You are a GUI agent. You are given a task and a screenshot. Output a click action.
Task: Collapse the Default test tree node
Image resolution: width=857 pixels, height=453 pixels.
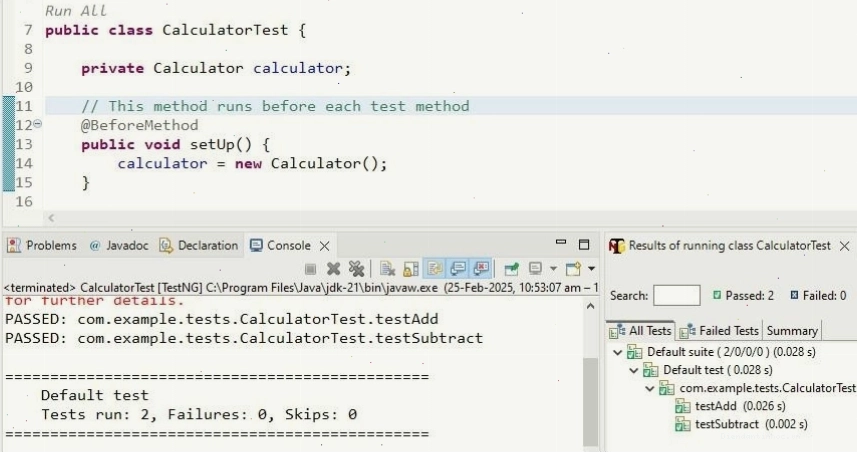tap(633, 370)
